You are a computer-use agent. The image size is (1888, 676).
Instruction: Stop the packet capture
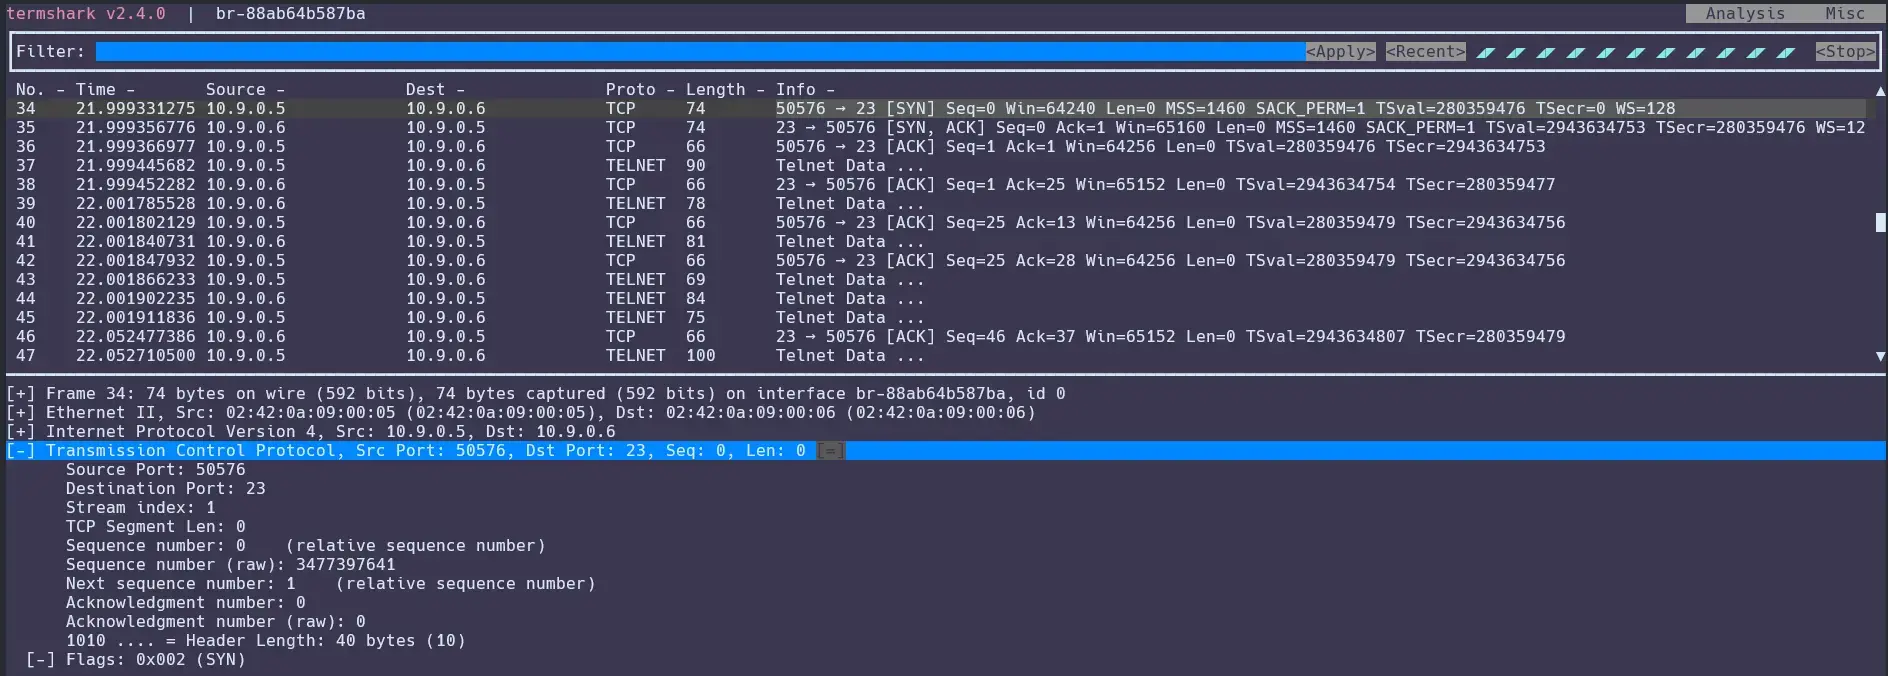tap(1845, 51)
